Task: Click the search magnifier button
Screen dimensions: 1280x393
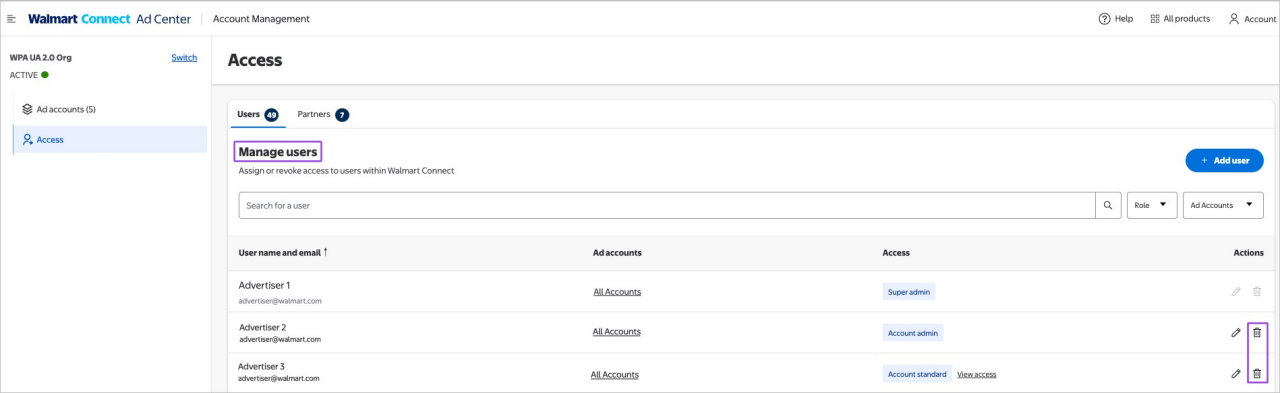Action: (x=1108, y=205)
